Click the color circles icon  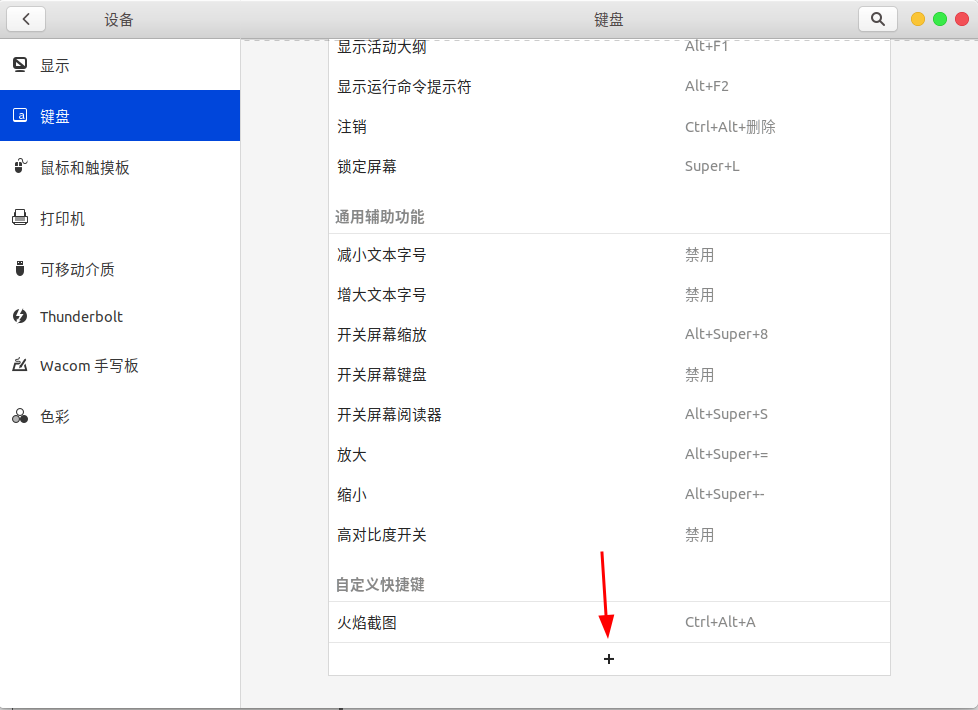(20, 416)
